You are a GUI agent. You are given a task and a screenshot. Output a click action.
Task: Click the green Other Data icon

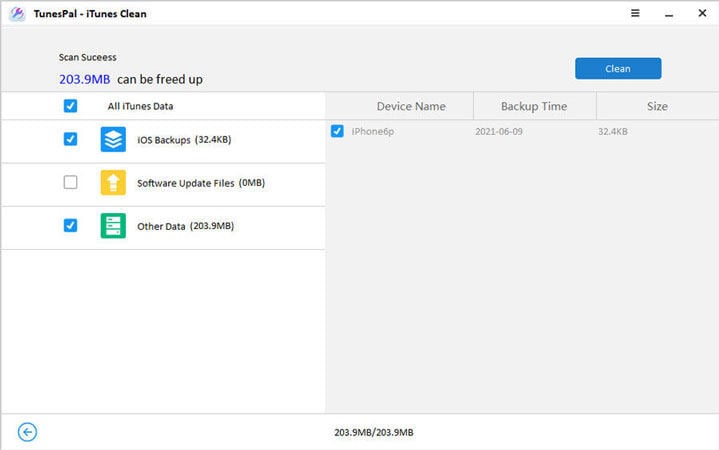(113, 226)
